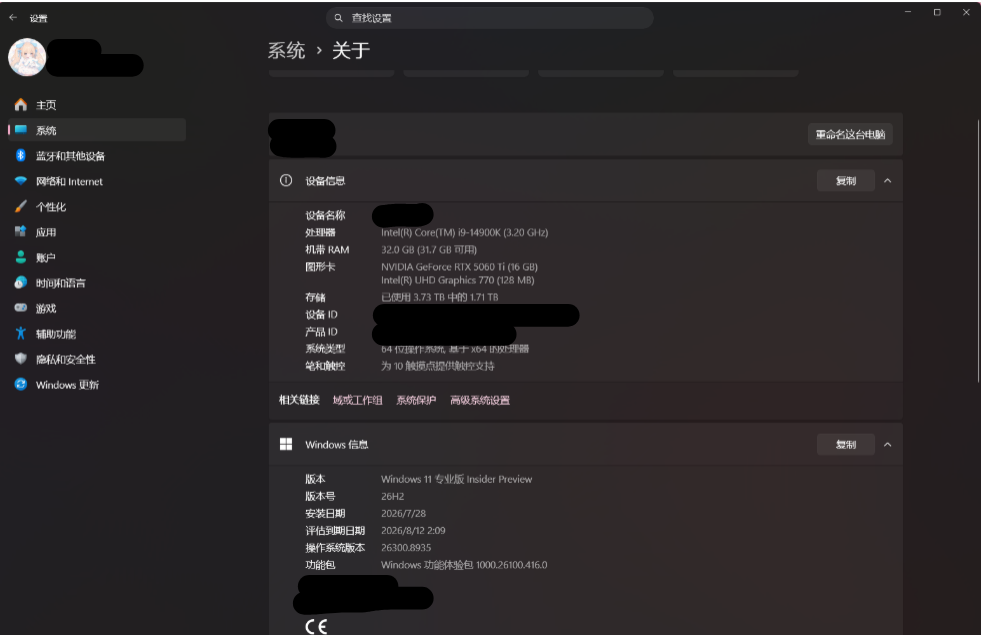Open the 高级系统设置 link

click(480, 400)
